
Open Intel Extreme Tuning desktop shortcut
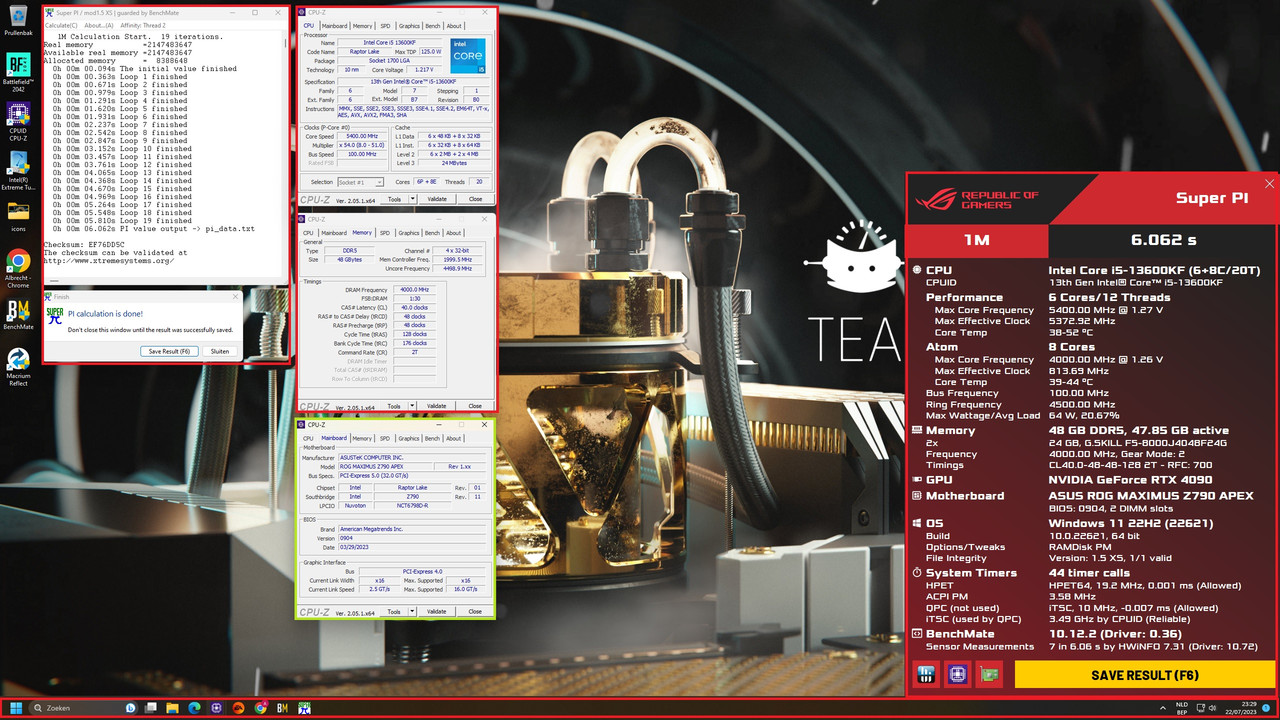(x=18, y=170)
